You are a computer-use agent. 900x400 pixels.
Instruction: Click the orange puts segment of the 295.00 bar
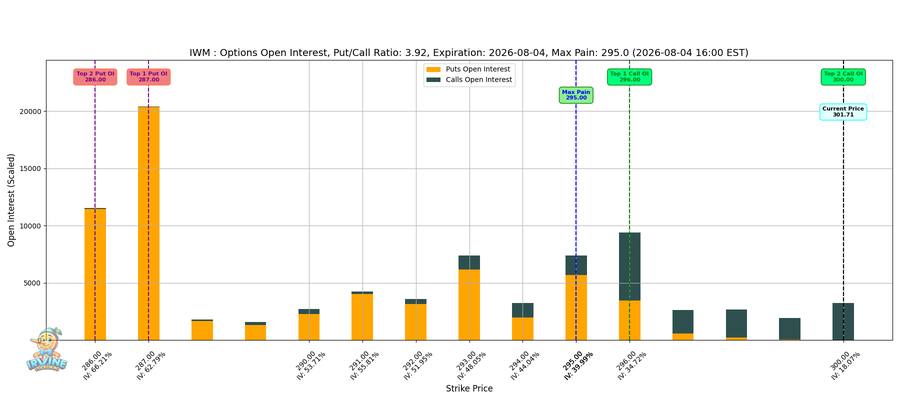click(x=576, y=308)
